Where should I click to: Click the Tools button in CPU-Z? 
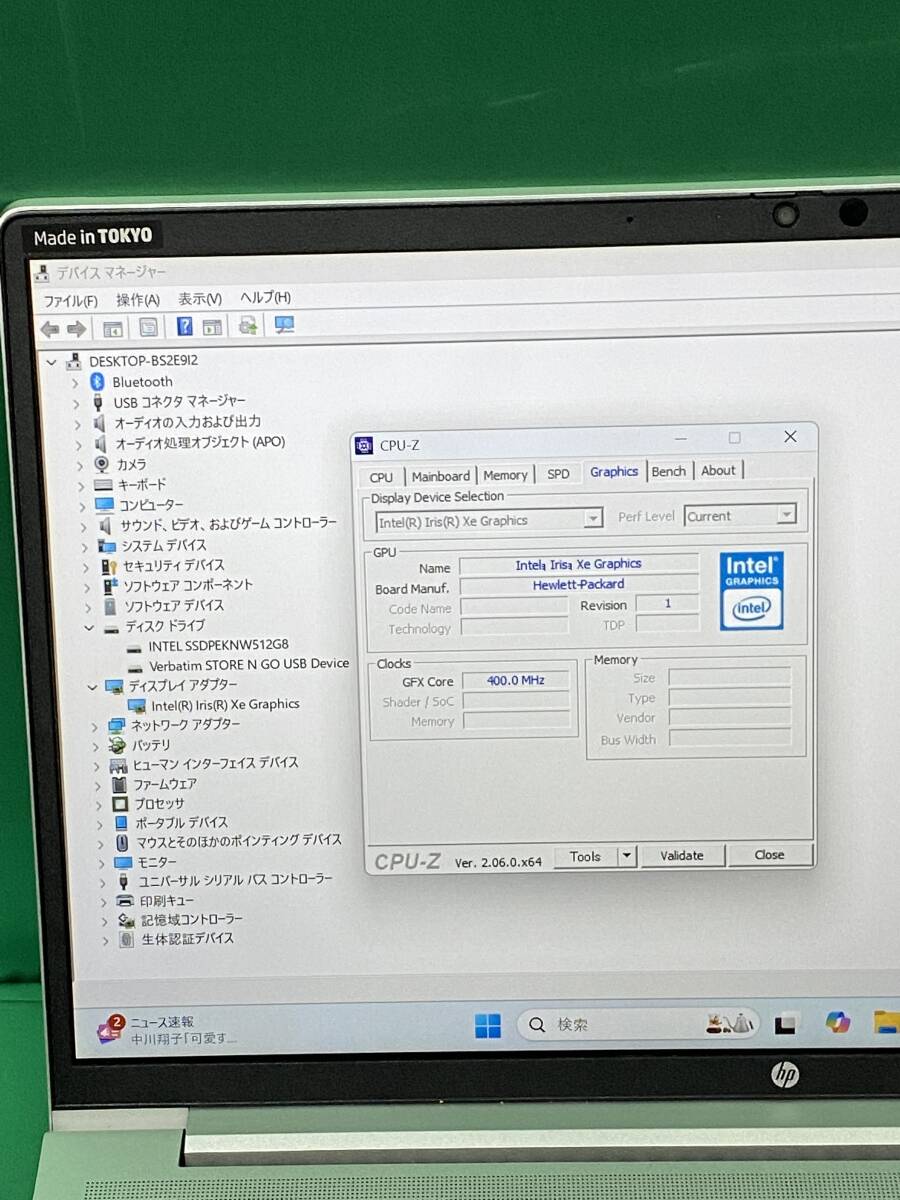coord(585,857)
